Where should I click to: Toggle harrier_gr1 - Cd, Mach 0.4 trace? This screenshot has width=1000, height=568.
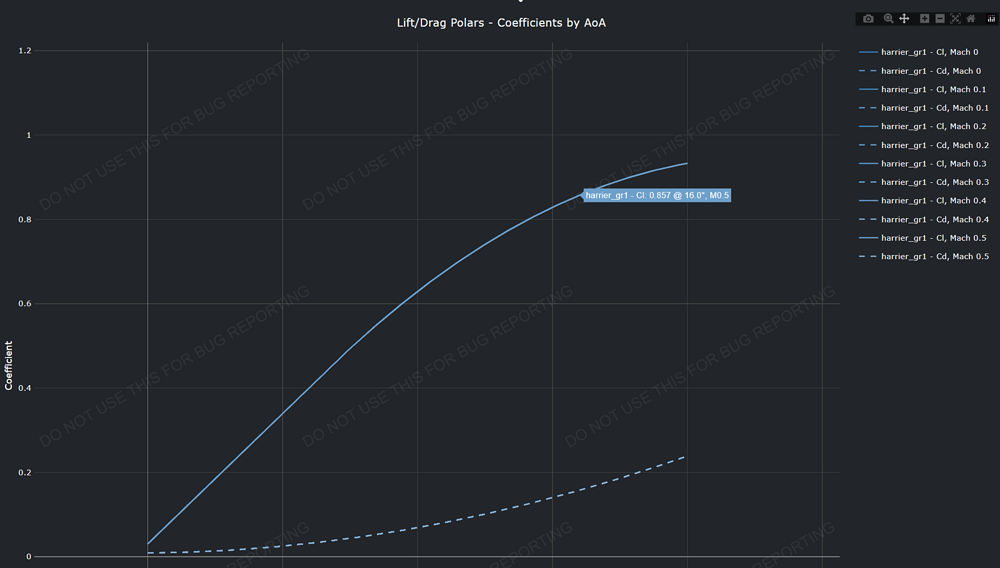923,219
